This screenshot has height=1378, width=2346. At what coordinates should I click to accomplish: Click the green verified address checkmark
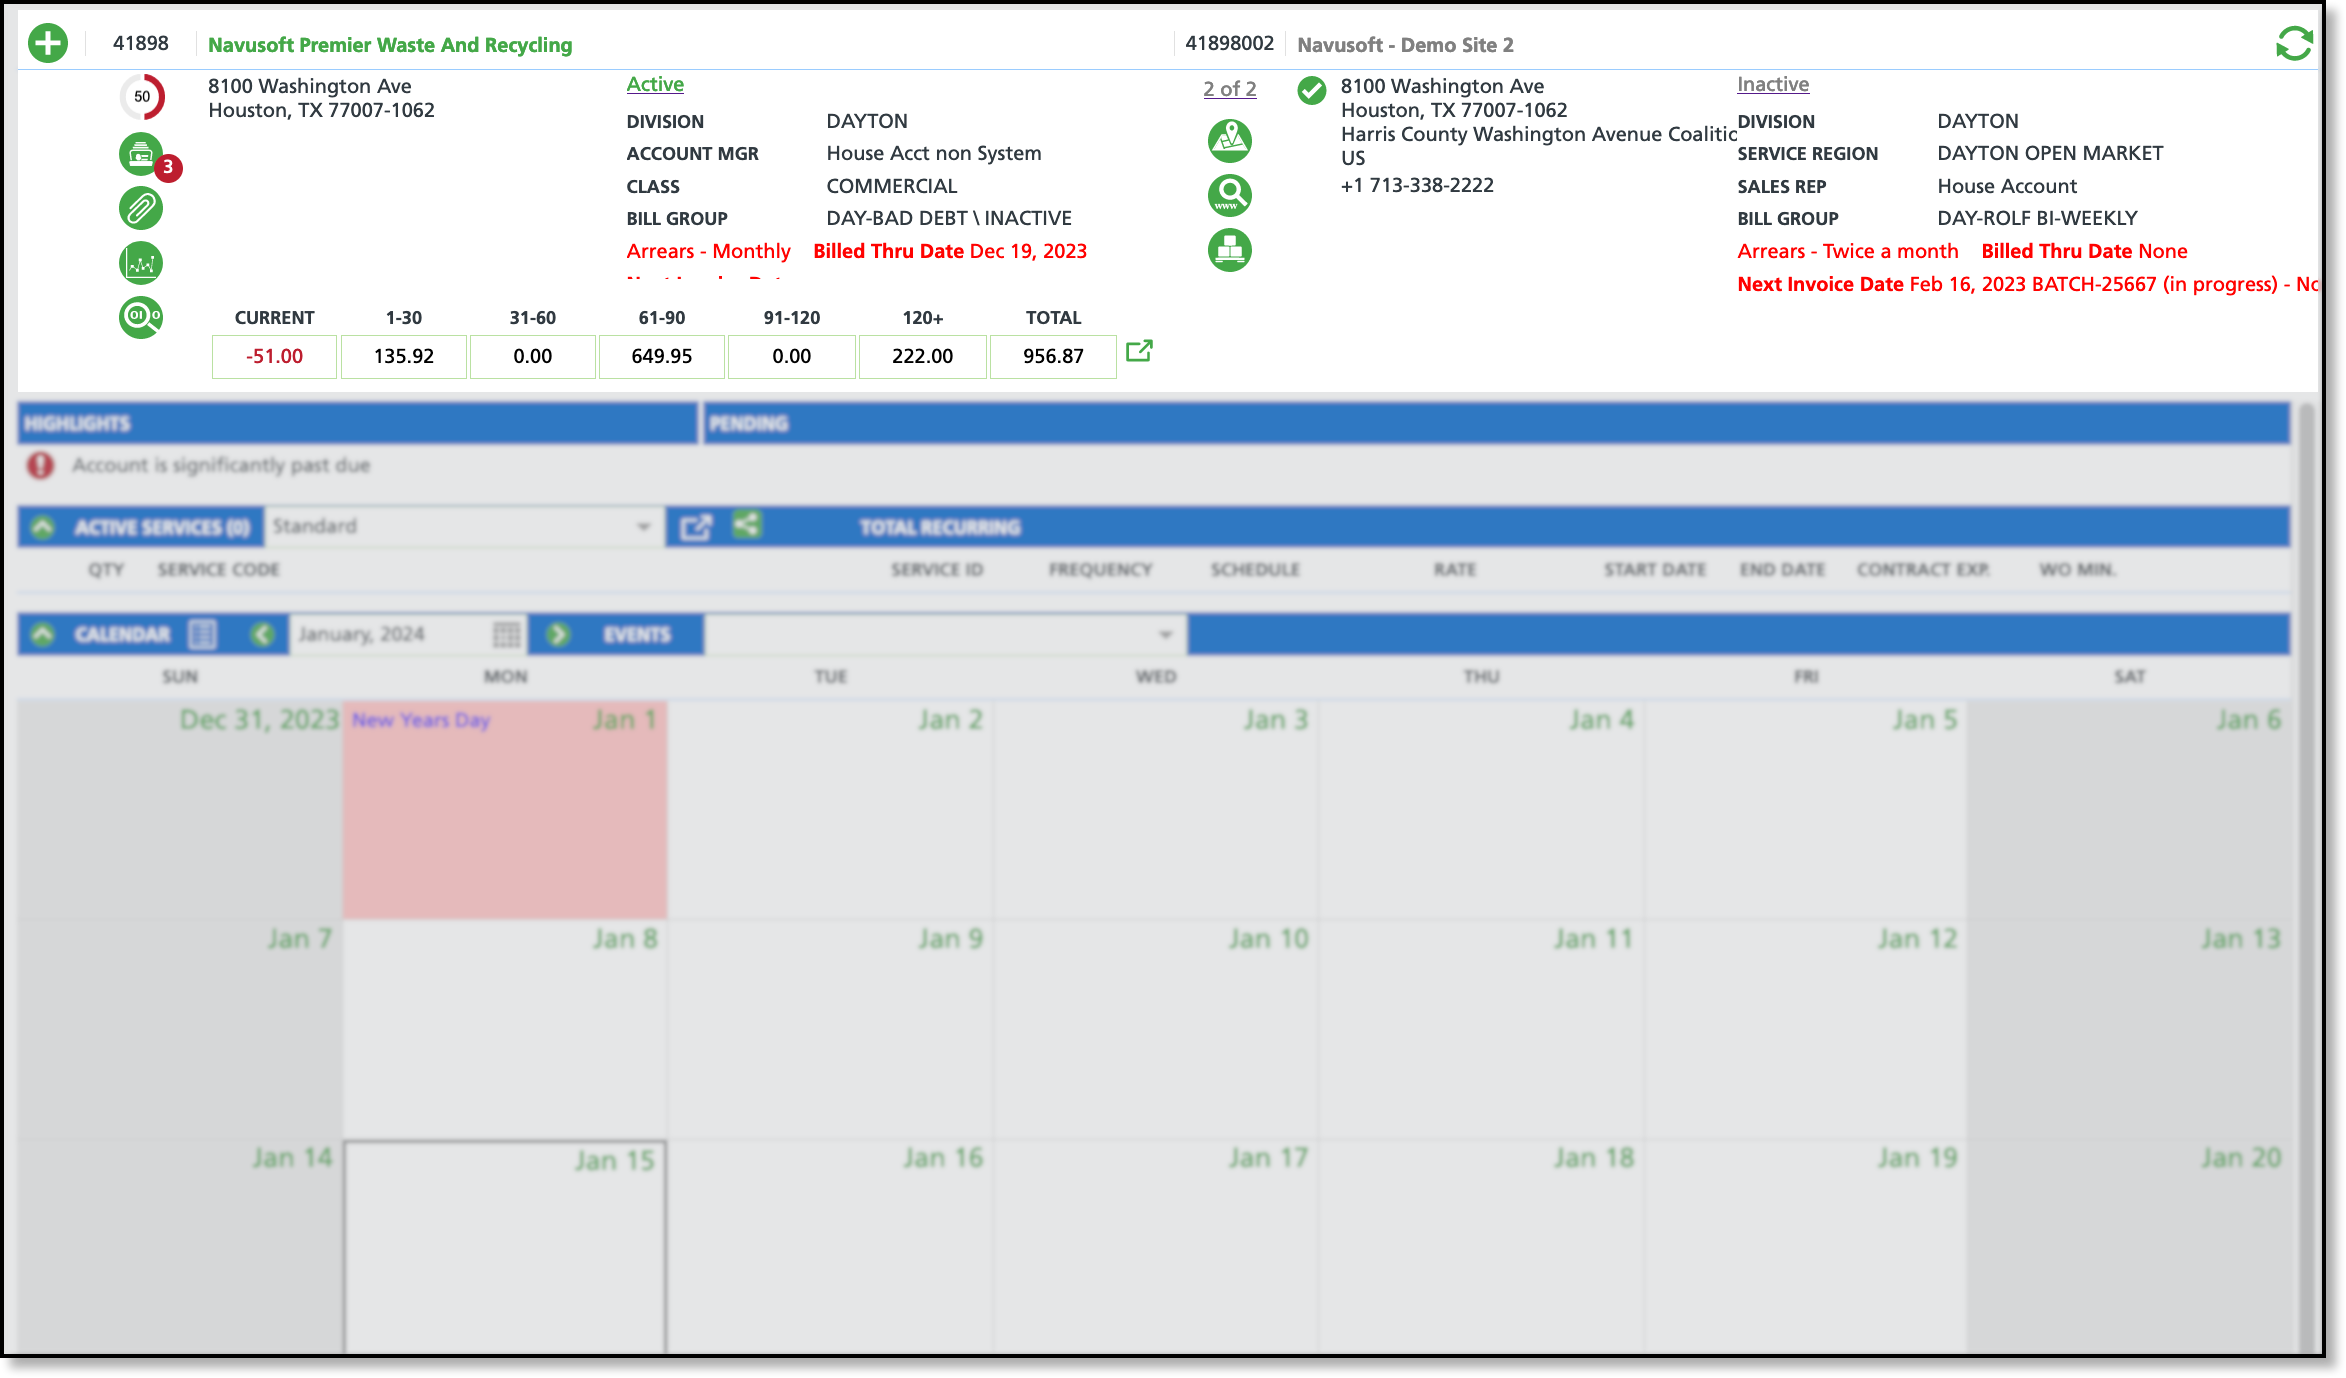click(x=1311, y=91)
